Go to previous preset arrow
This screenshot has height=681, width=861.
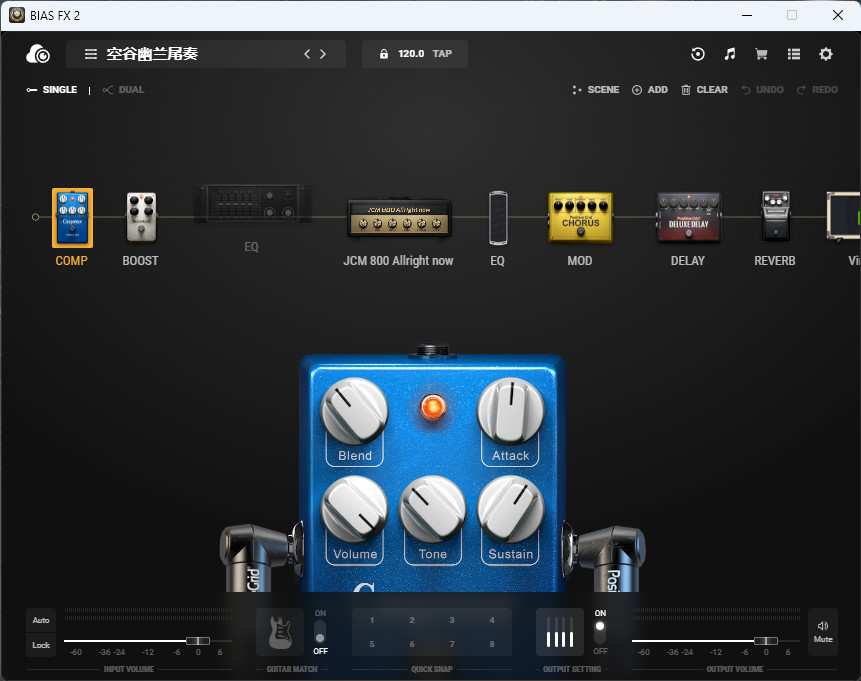pos(307,54)
